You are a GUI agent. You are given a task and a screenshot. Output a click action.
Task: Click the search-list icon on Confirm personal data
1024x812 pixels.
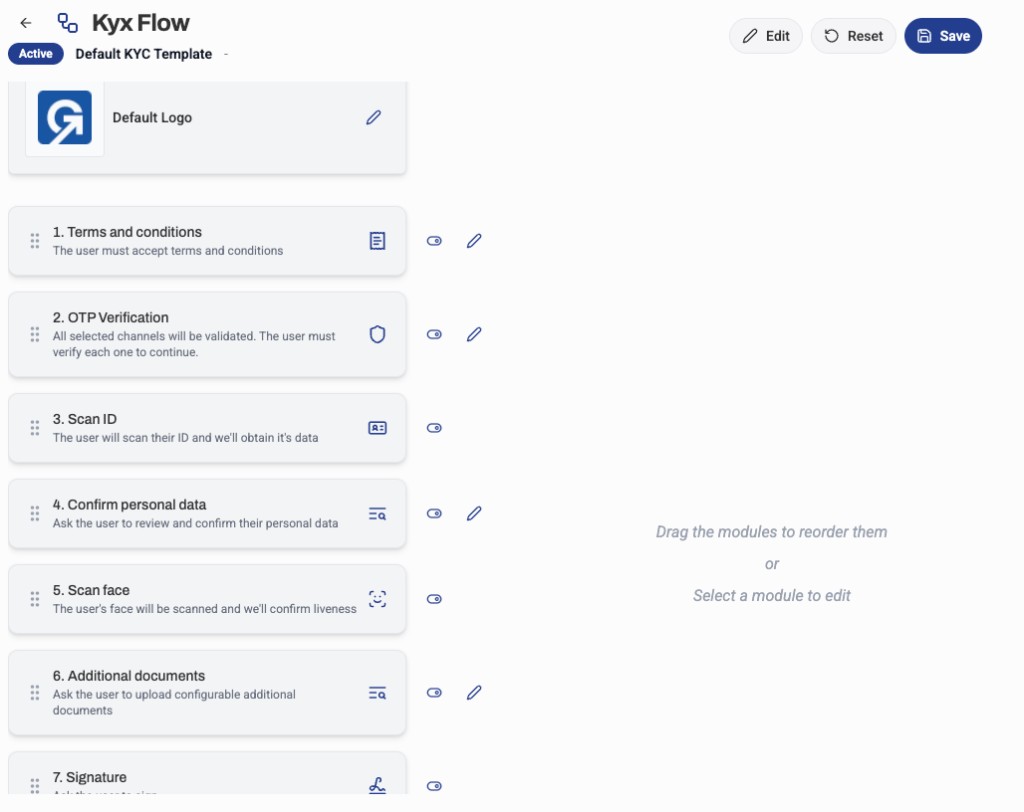pos(377,513)
